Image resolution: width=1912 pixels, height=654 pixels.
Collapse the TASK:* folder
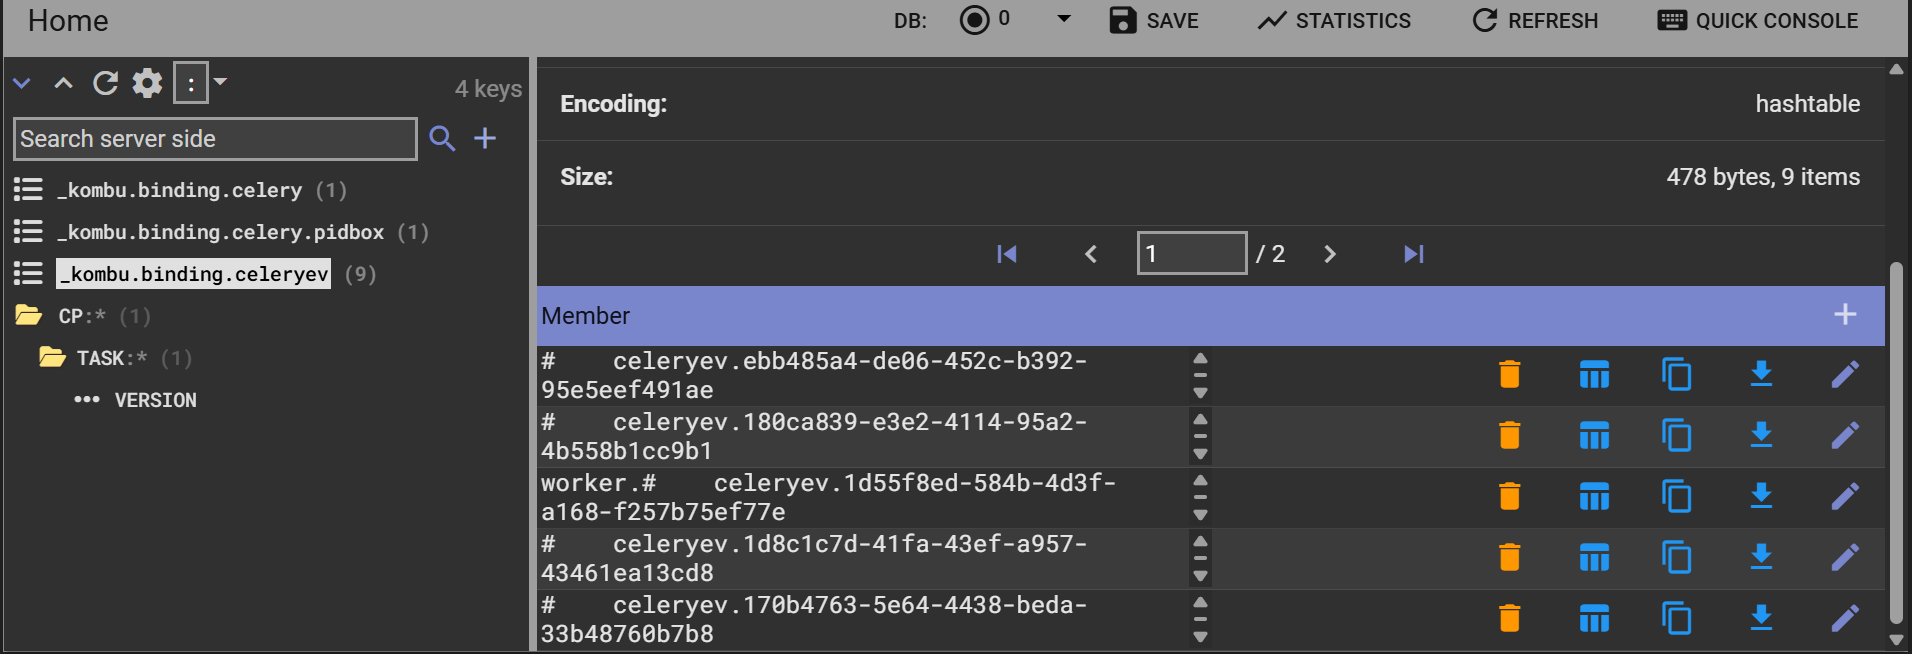(52, 358)
